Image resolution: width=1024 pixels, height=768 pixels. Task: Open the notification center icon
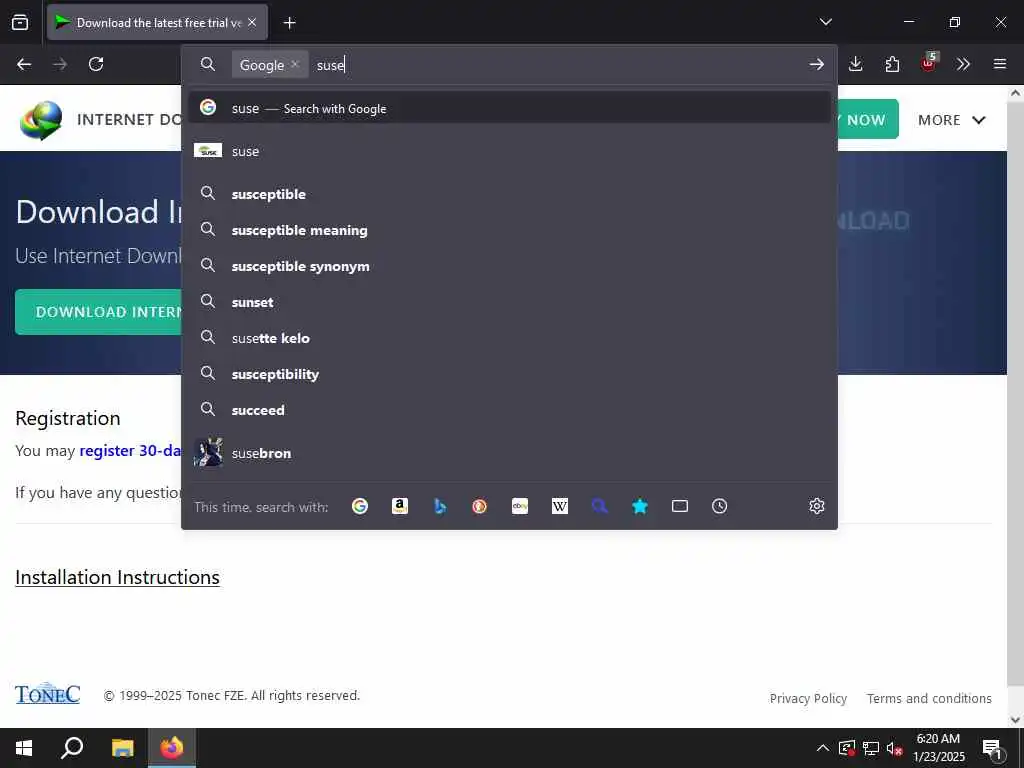coord(993,748)
